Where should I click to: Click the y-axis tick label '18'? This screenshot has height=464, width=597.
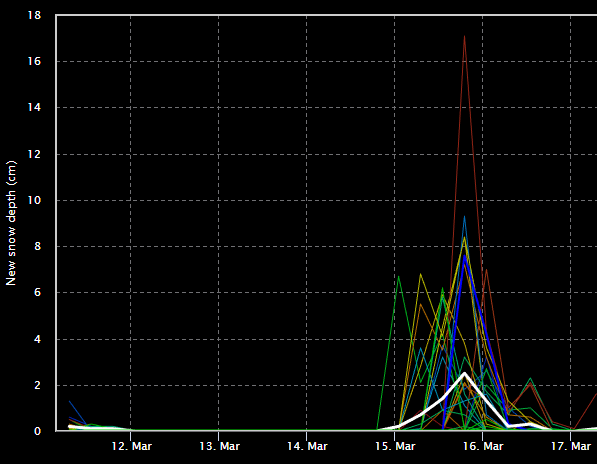coord(34,15)
